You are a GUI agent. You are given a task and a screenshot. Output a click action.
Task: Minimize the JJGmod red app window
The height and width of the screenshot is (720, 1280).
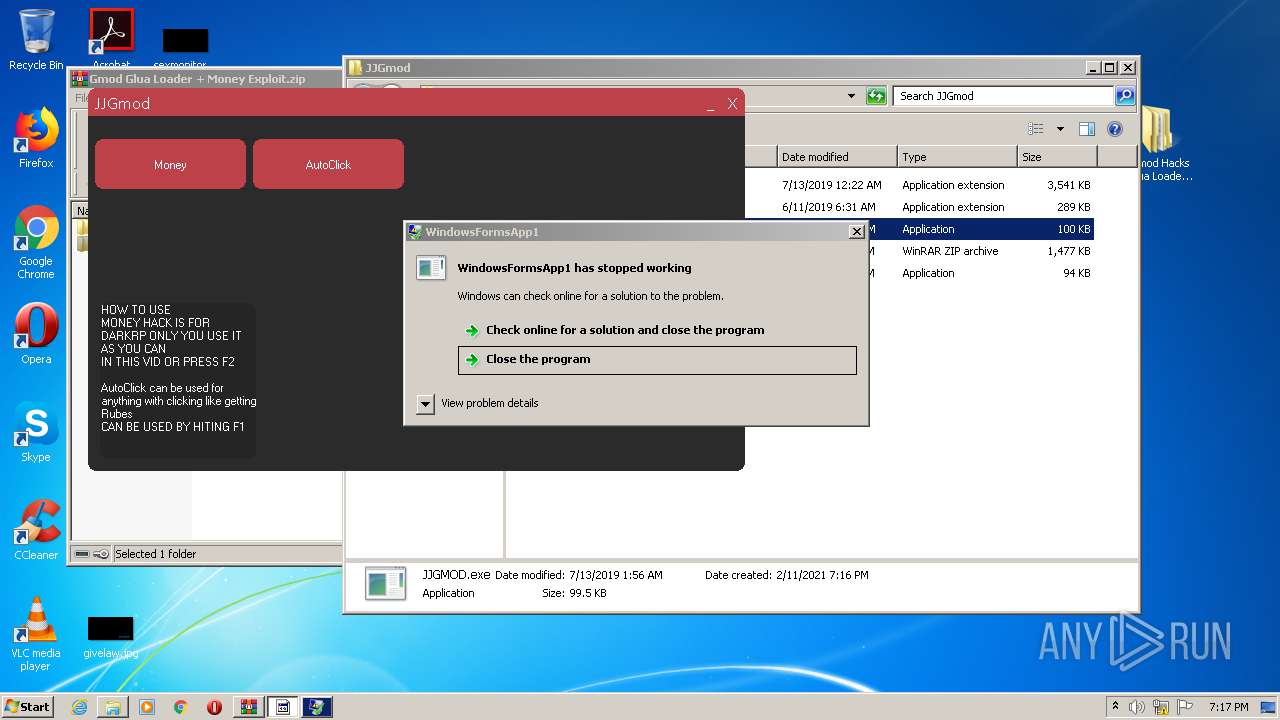coord(711,104)
